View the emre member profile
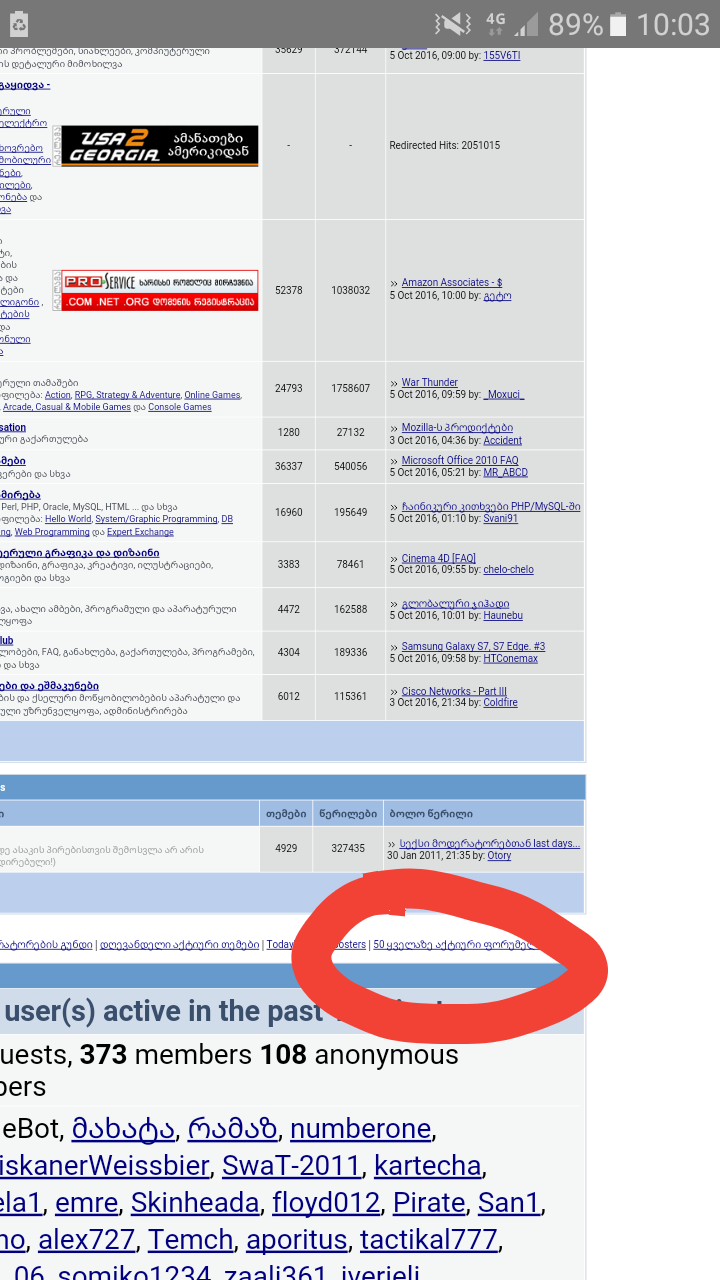The height and width of the screenshot is (1280, 720). tap(87, 1202)
